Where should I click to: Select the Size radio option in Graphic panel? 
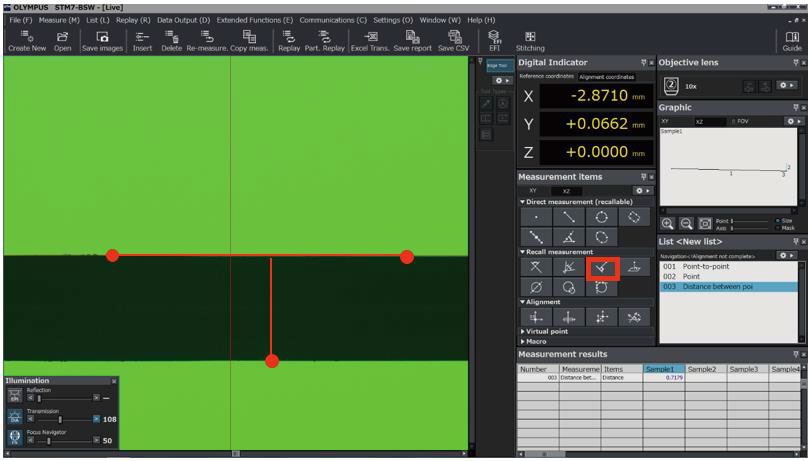tap(777, 220)
